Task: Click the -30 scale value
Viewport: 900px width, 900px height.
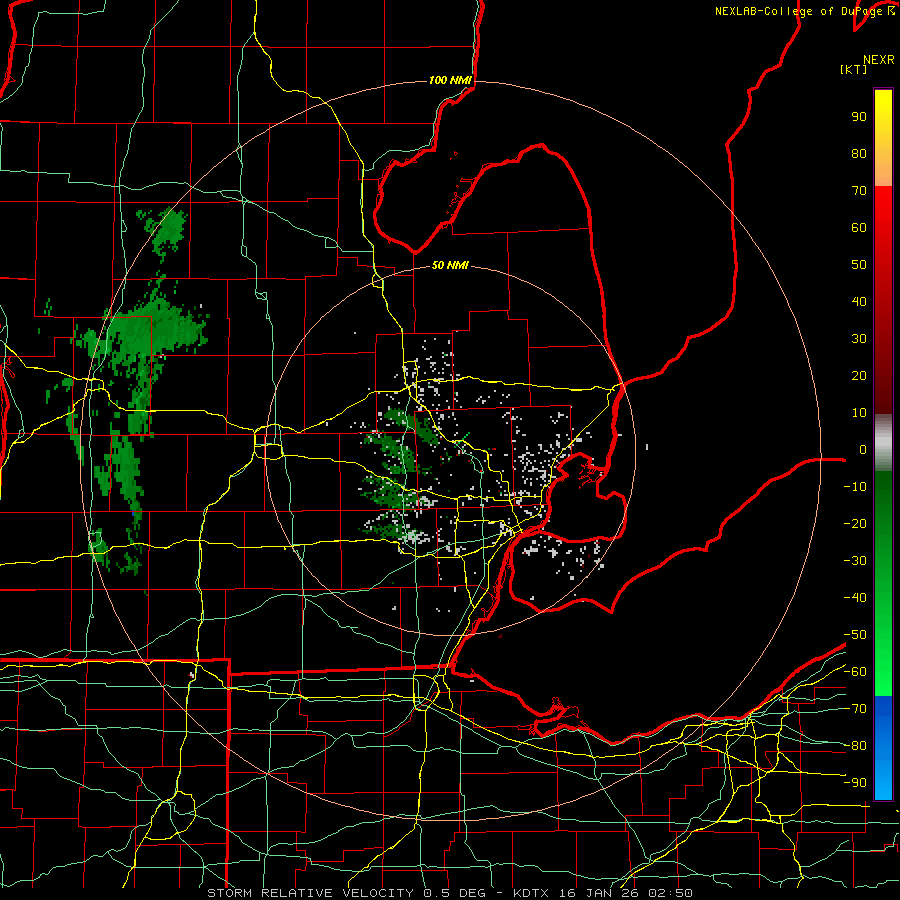Action: tap(855, 561)
